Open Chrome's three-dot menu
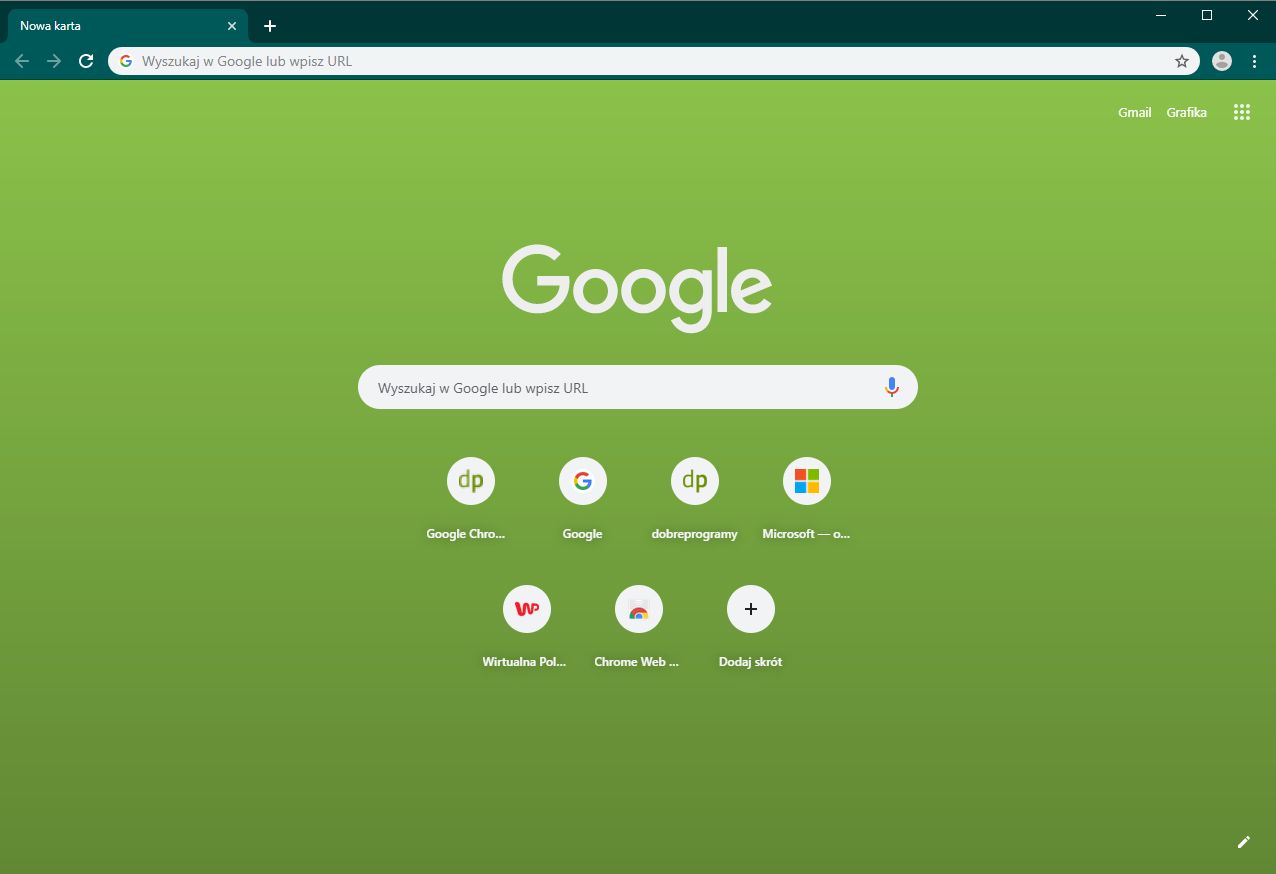Image resolution: width=1276 pixels, height=874 pixels. coord(1254,61)
